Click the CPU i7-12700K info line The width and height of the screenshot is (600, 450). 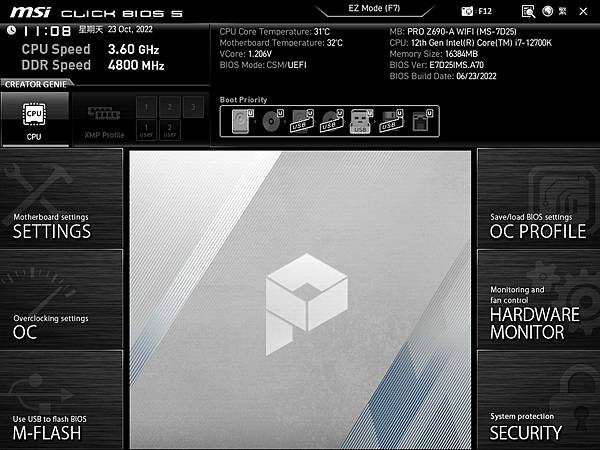point(471,43)
